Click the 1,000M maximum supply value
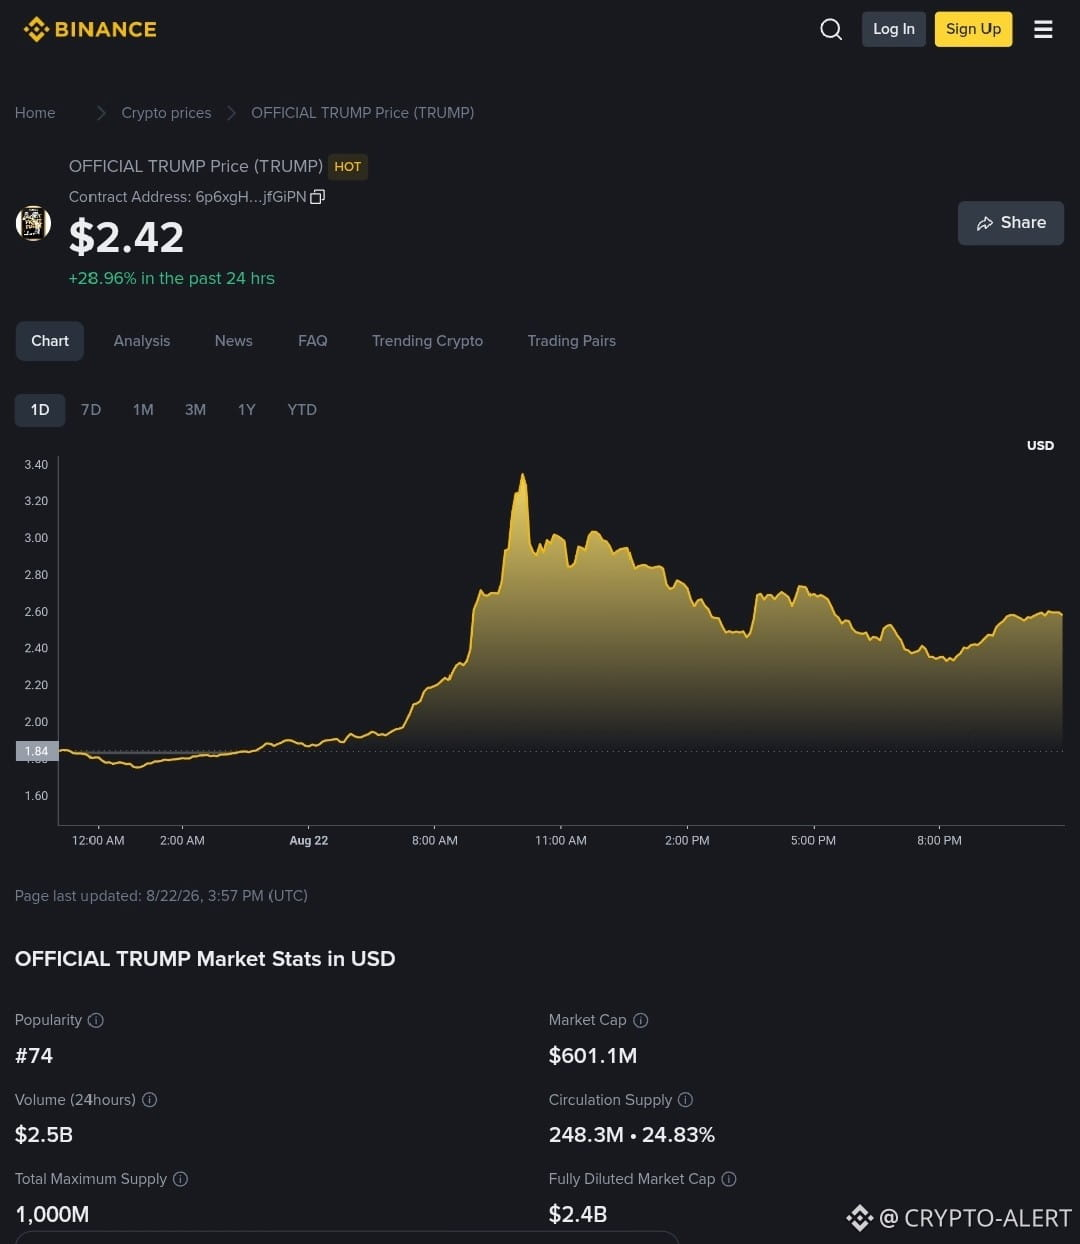The height and width of the screenshot is (1244, 1080). tap(52, 1214)
